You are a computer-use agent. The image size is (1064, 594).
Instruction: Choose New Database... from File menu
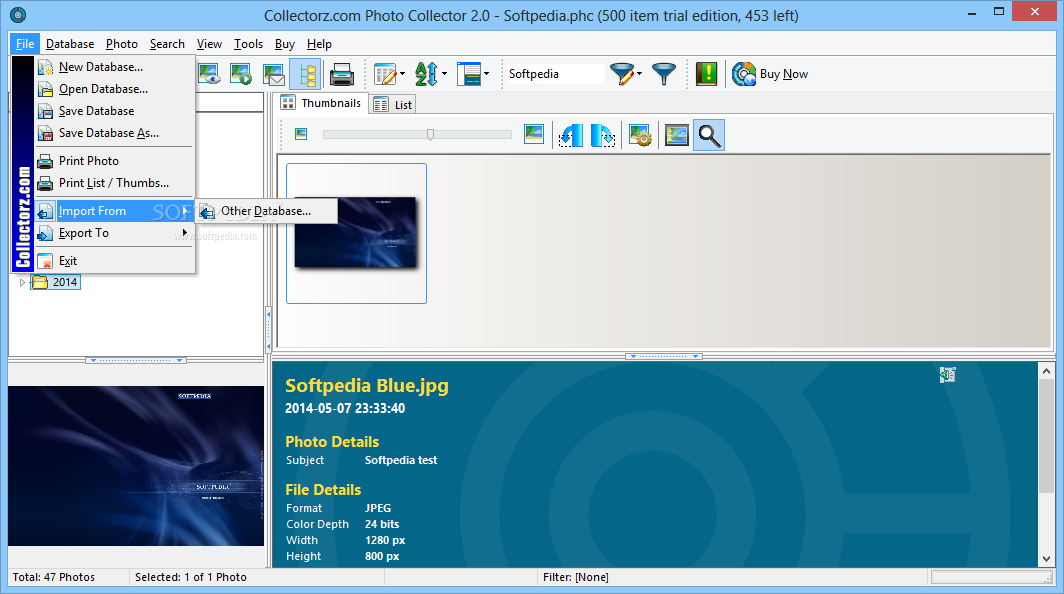pos(115,67)
